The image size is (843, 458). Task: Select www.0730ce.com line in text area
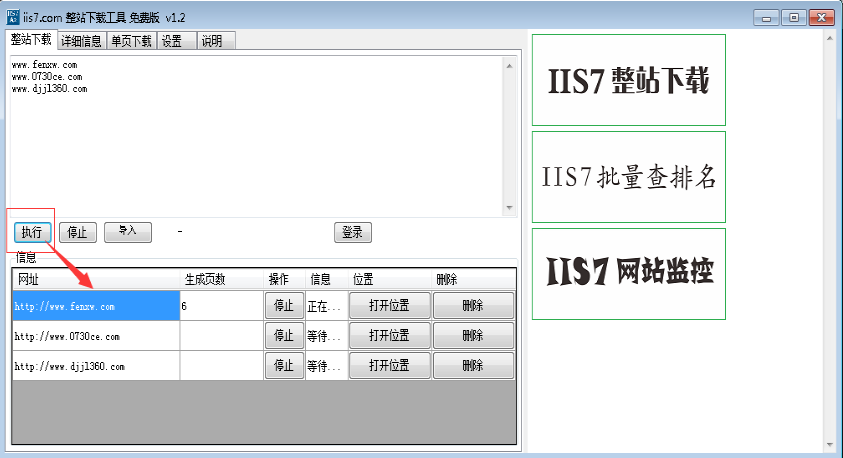47,77
